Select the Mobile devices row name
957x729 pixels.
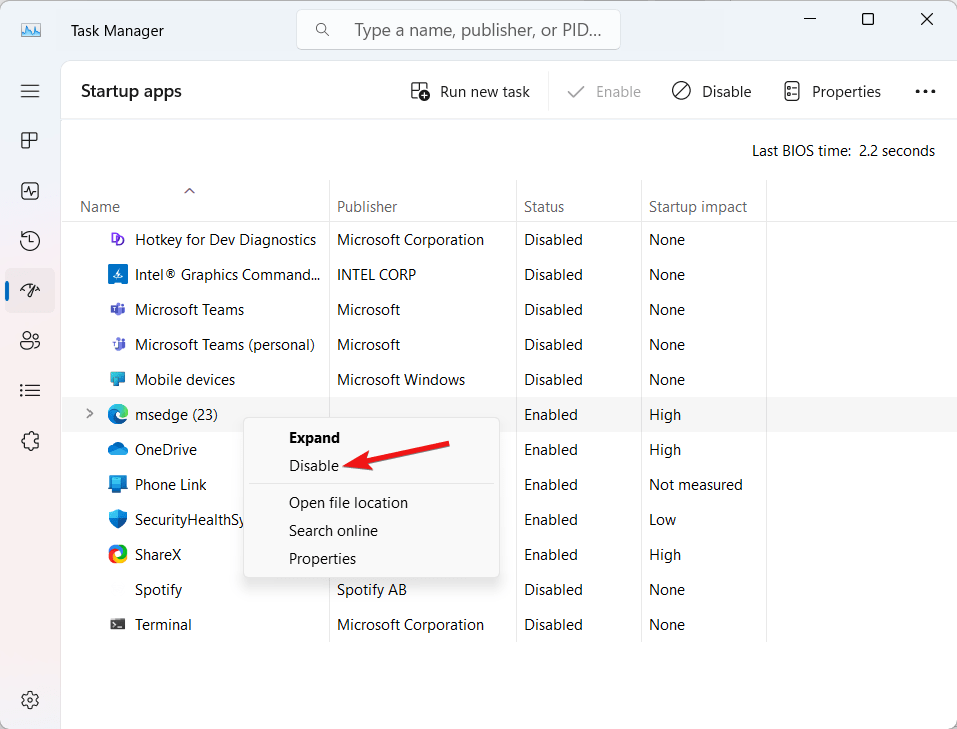[185, 380]
